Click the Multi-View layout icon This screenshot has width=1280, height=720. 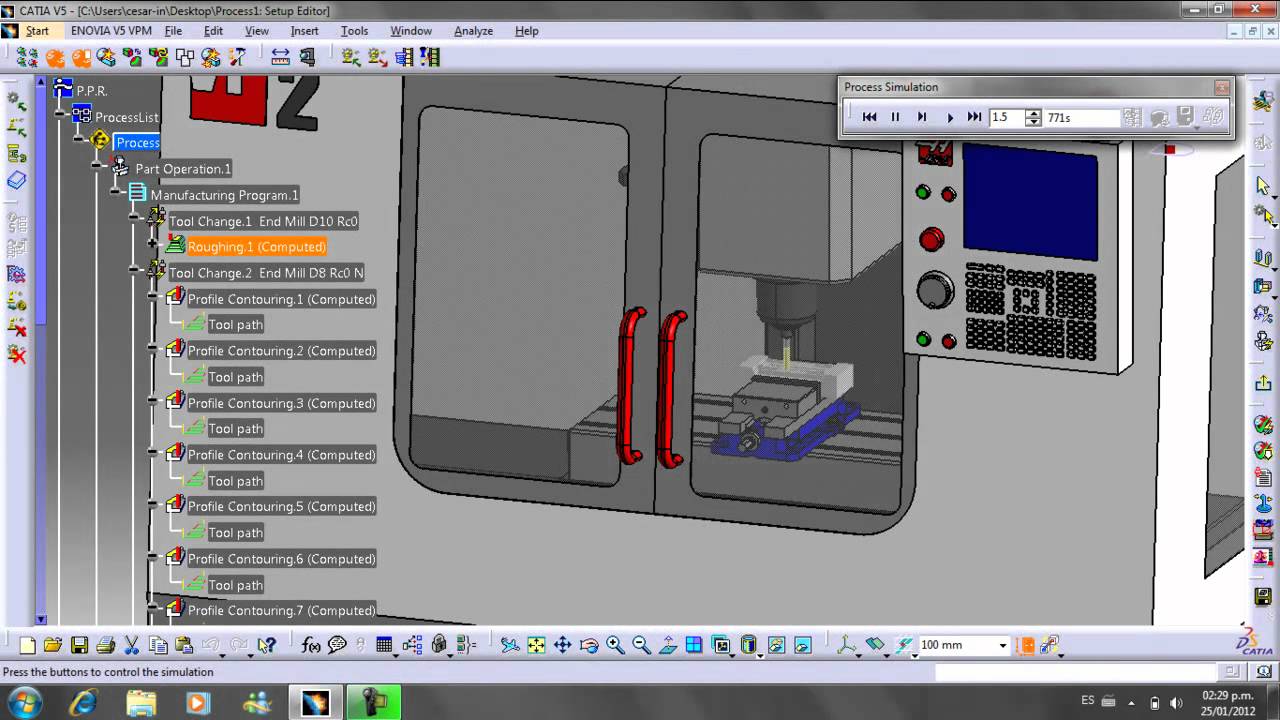tap(693, 646)
